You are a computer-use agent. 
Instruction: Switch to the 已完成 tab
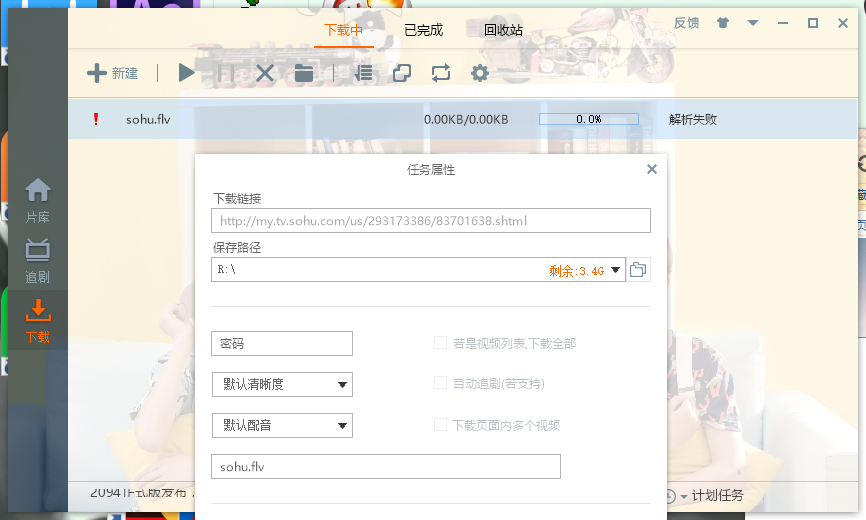[423, 30]
